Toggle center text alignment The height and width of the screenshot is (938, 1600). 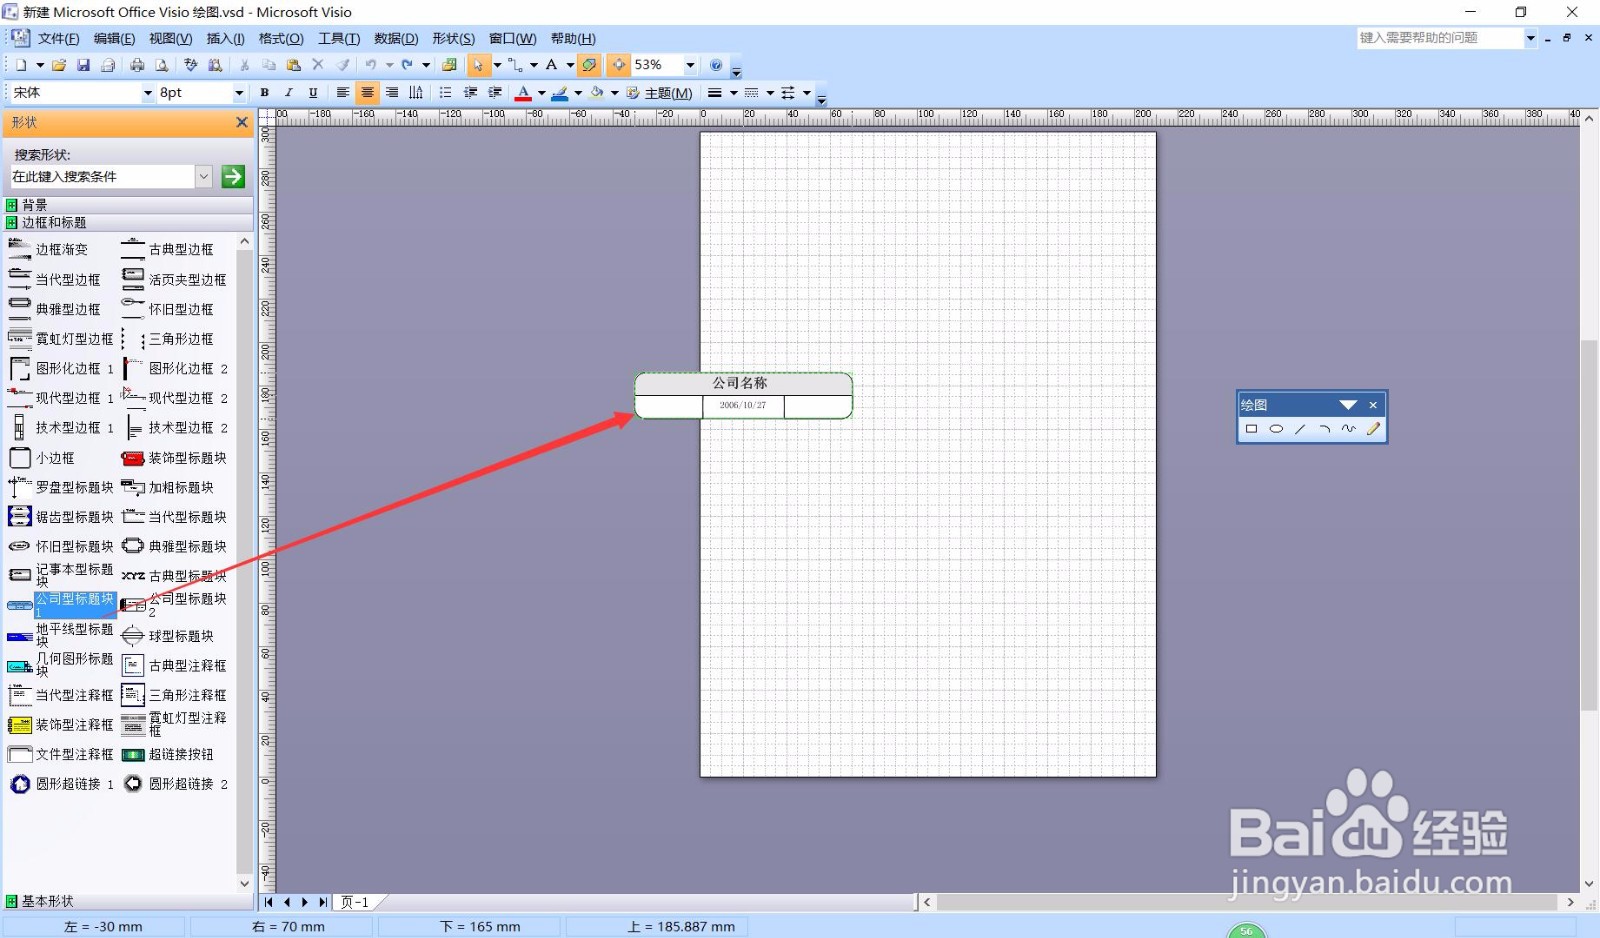point(367,93)
